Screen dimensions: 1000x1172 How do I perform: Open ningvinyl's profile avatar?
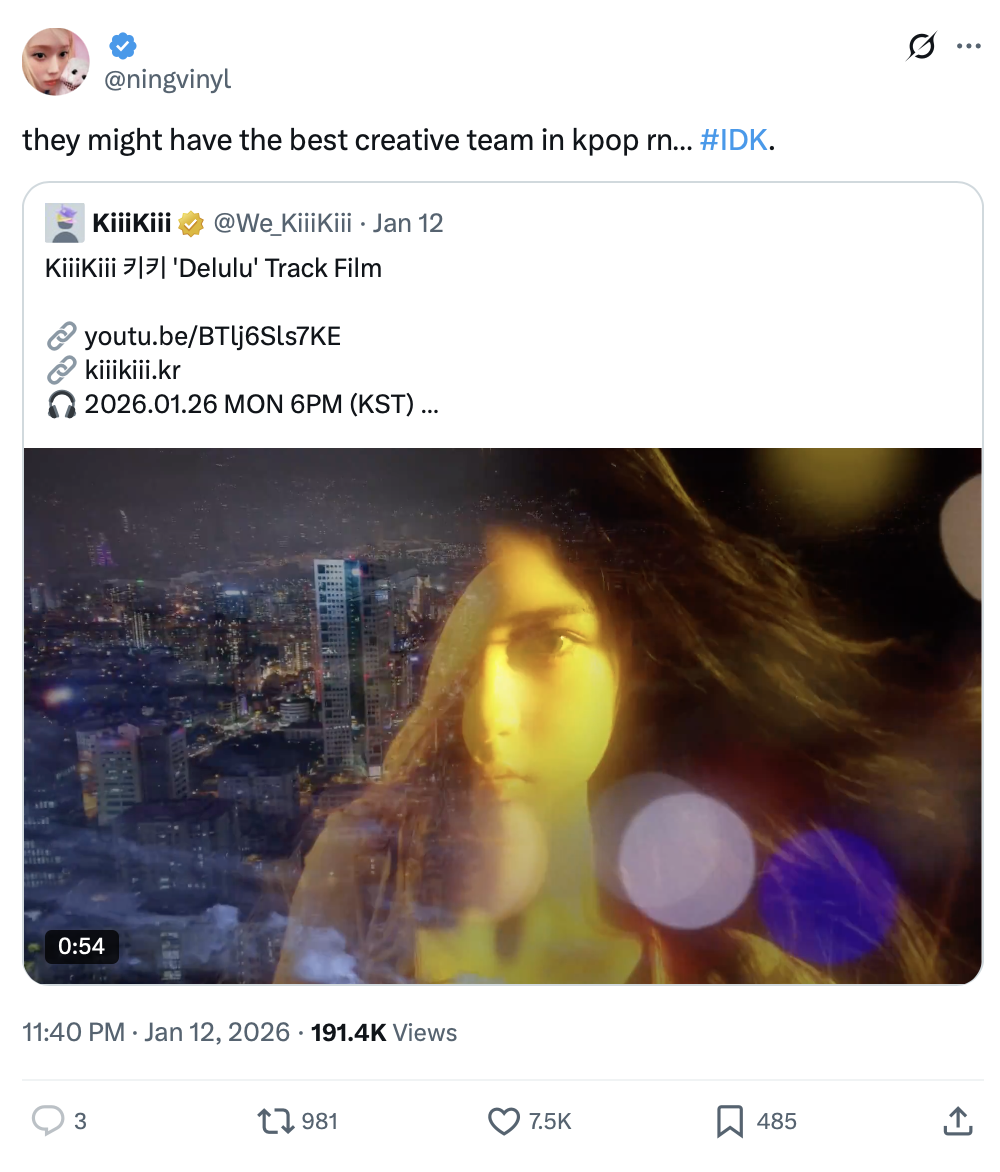pyautogui.click(x=56, y=62)
